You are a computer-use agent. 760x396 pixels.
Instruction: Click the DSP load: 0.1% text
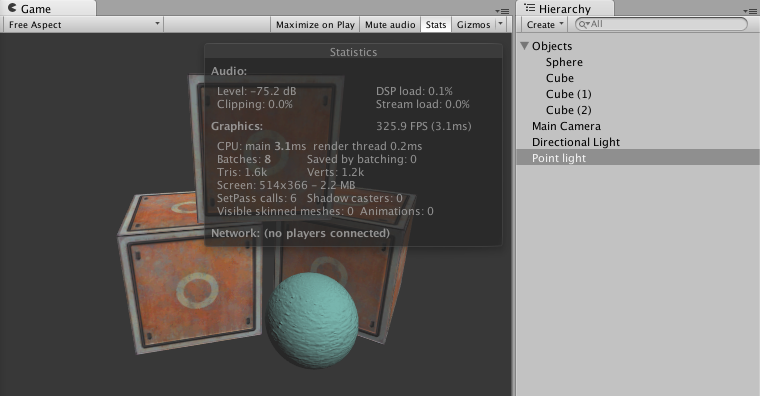(x=414, y=91)
